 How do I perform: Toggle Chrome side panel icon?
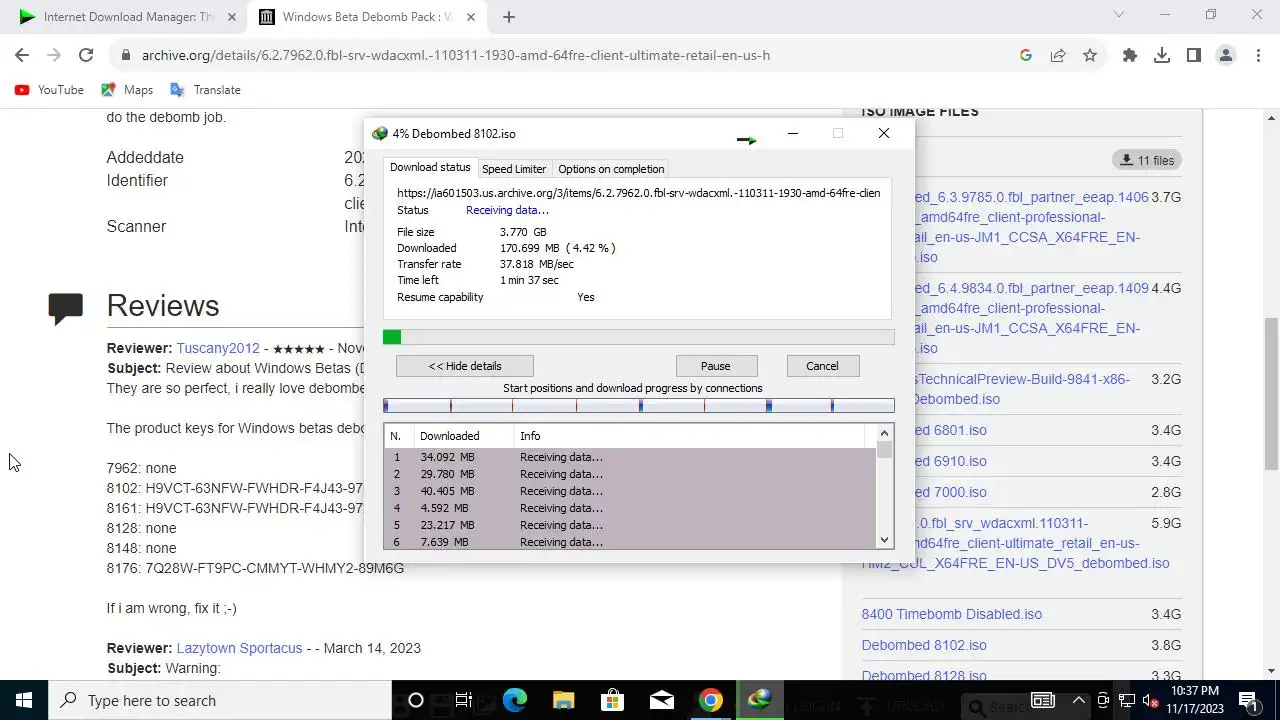(x=1194, y=56)
